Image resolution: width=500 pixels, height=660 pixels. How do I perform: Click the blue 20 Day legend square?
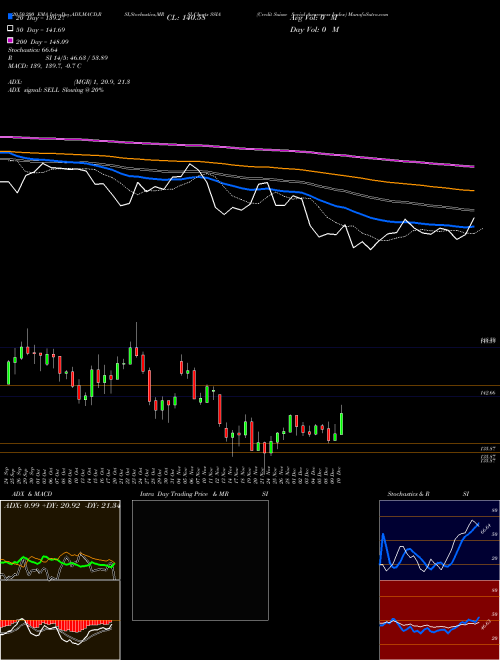(10, 16)
